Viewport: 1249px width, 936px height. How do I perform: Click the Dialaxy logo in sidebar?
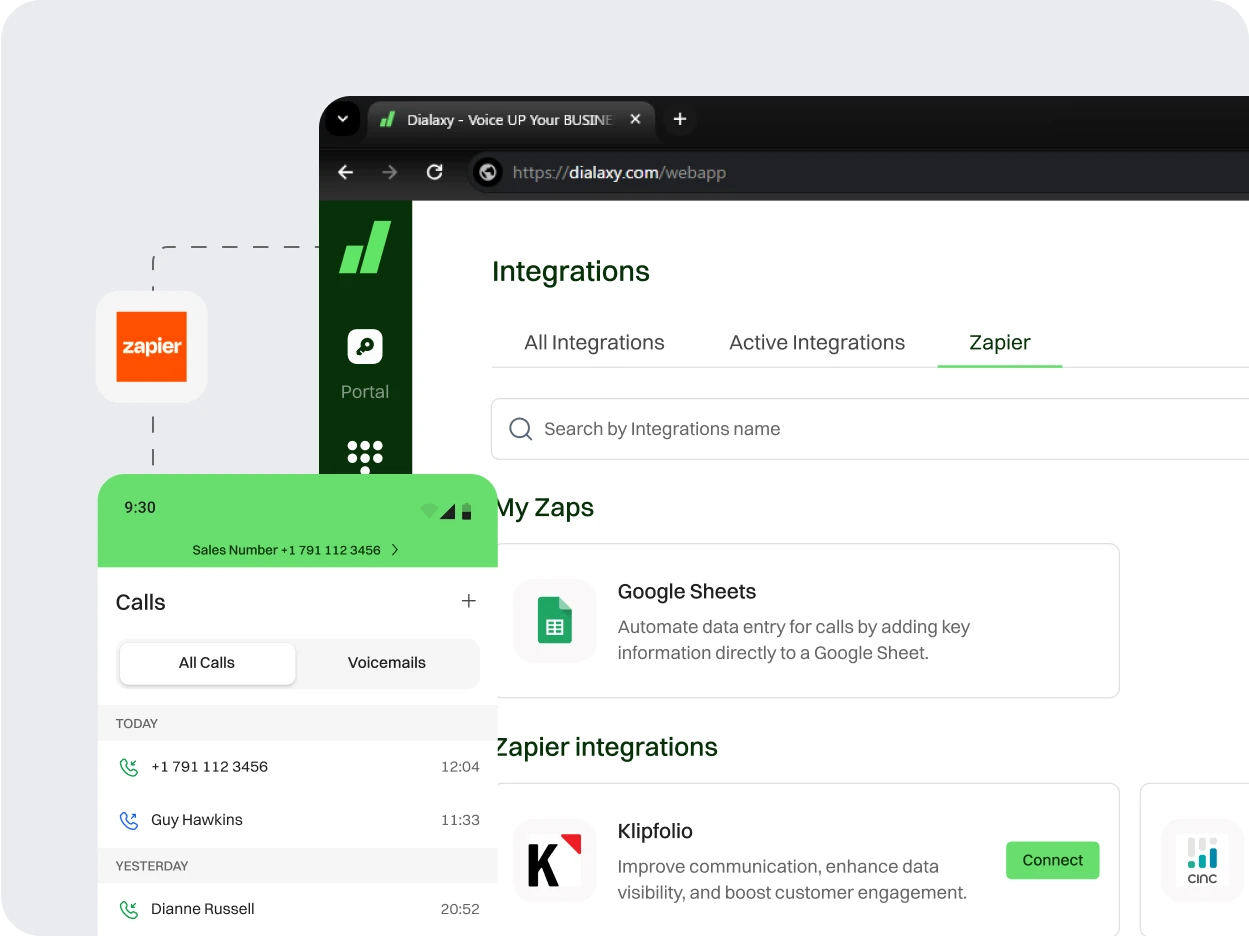coord(365,248)
